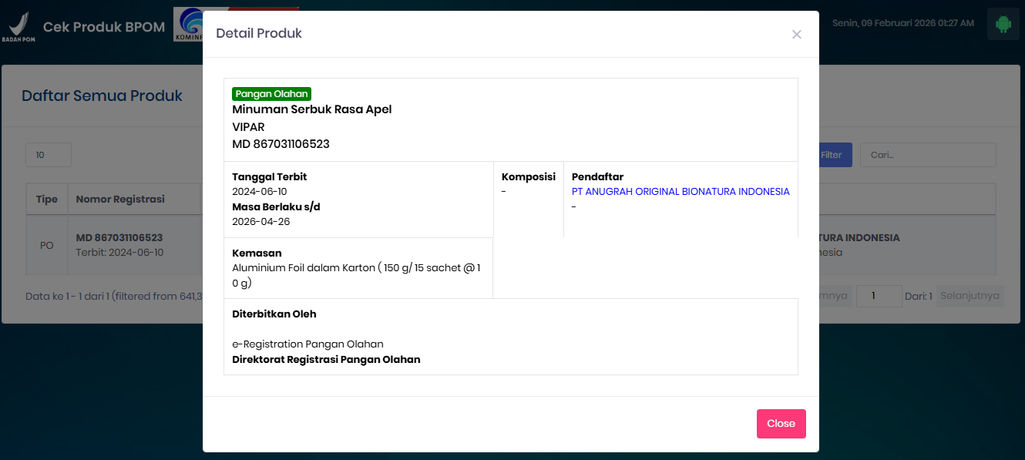Focus the Cari search field
Viewport: 1025px width, 460px height.
927,155
